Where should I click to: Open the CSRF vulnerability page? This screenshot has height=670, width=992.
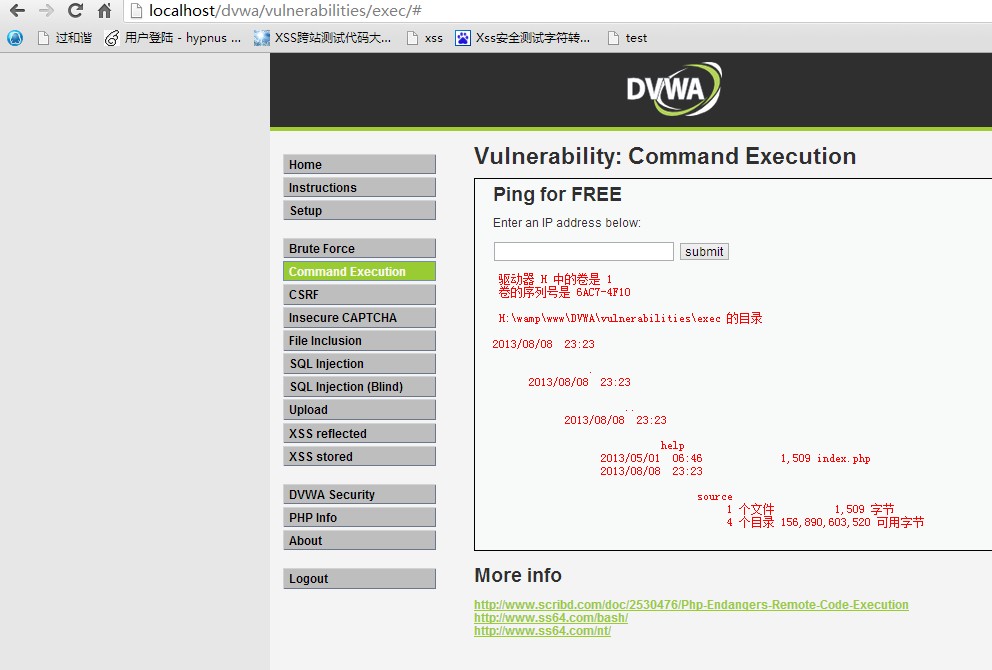coord(359,294)
